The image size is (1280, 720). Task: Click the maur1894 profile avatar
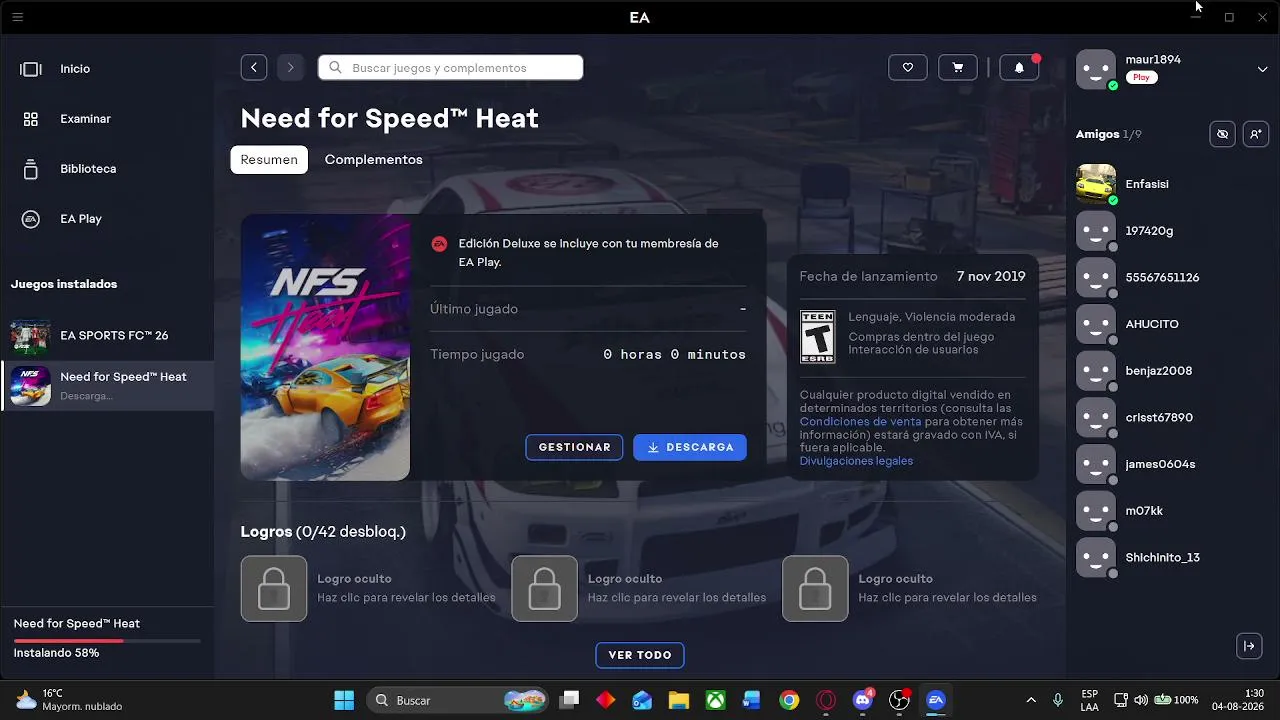(x=1096, y=69)
